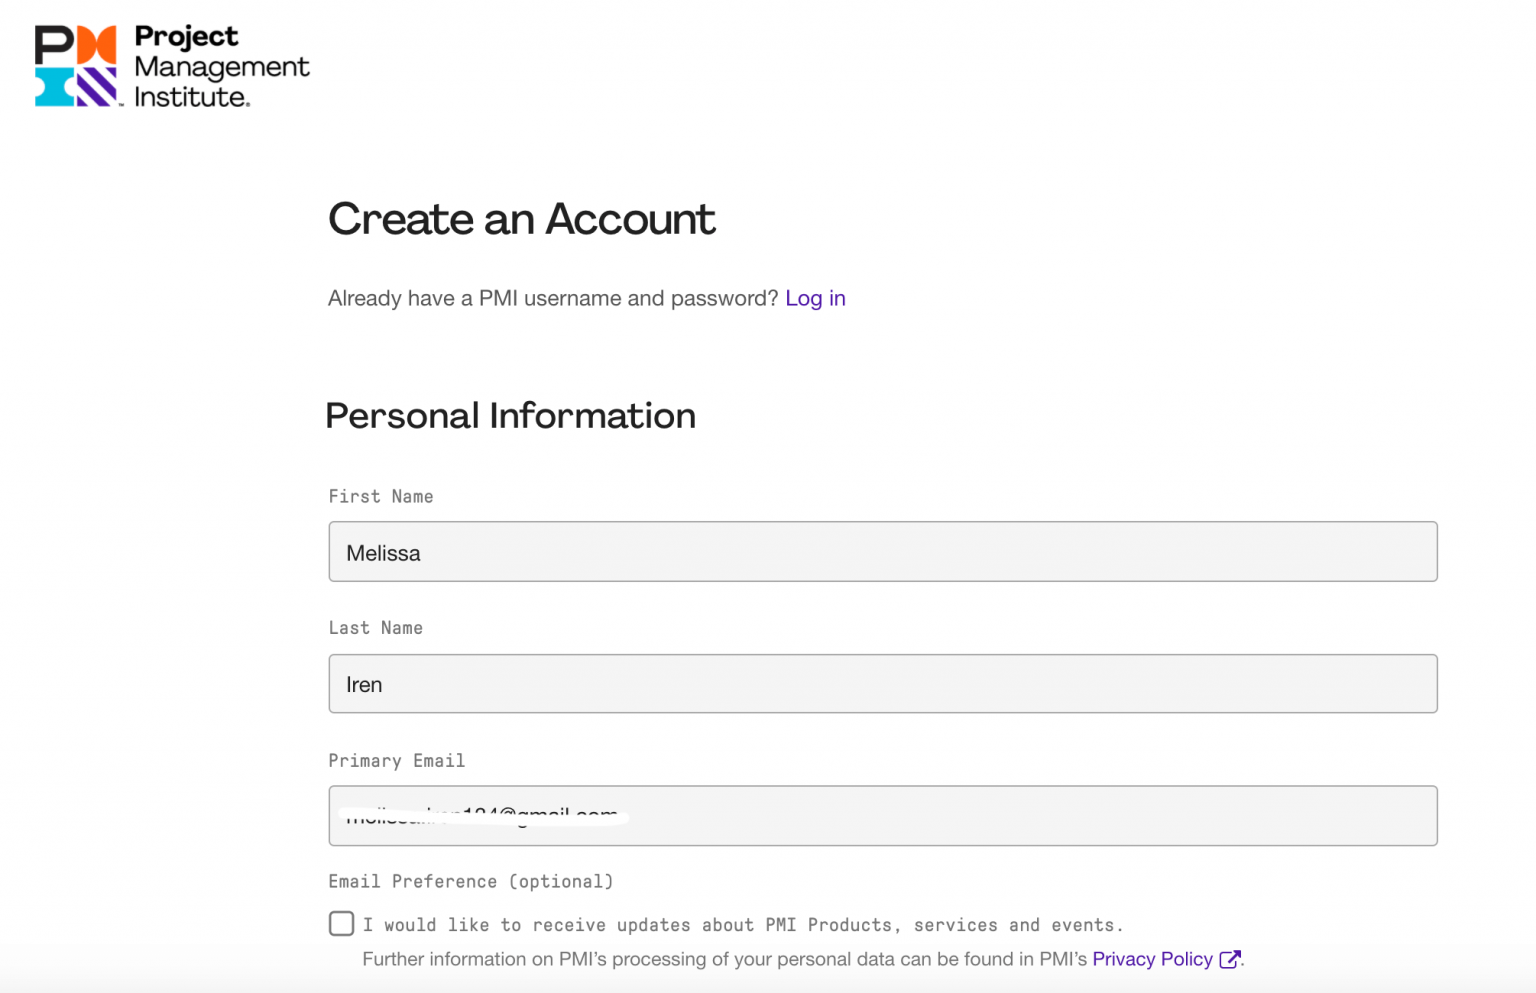This screenshot has width=1536, height=993.
Task: Open the external link icon beside Privacy Policy
Action: coord(1229,959)
